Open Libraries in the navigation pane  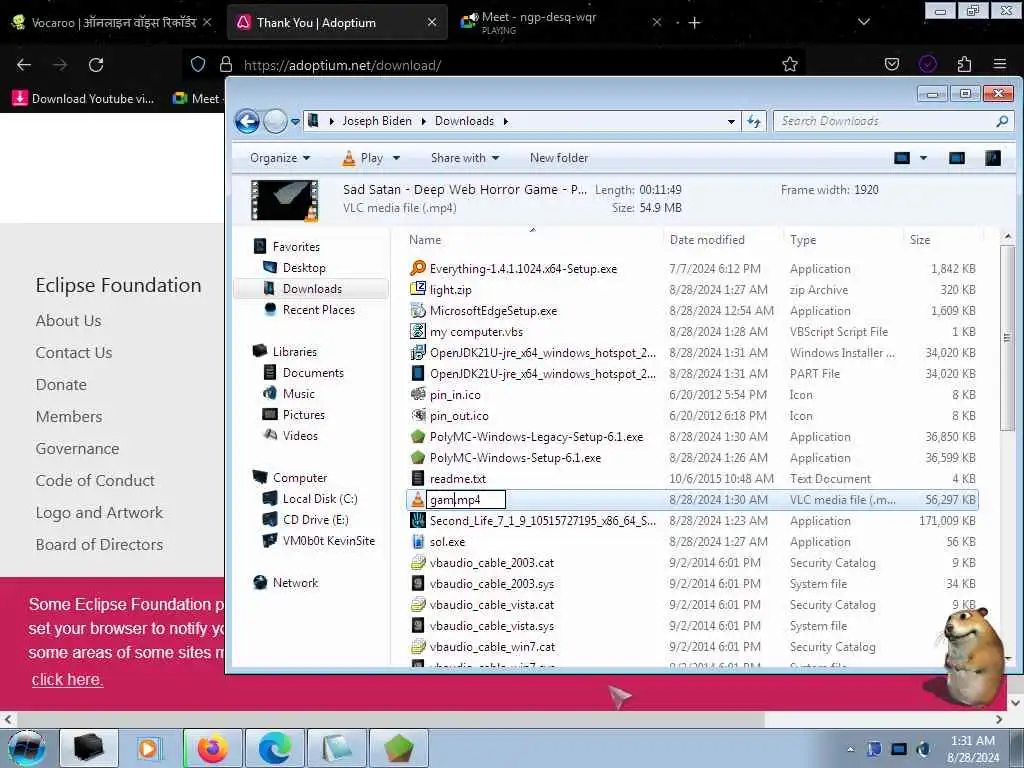pyautogui.click(x=295, y=351)
